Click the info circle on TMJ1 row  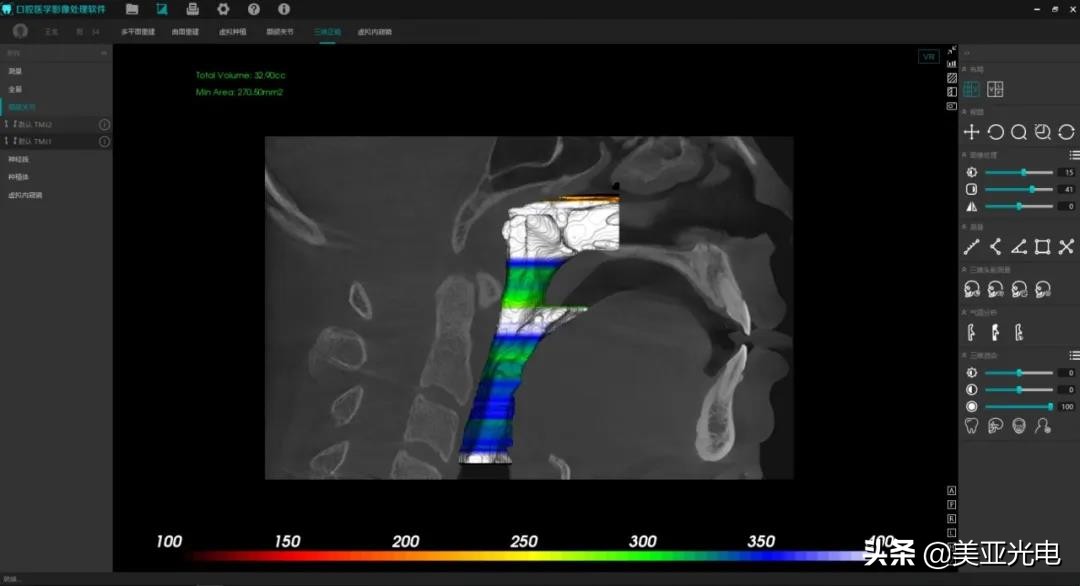click(104, 141)
